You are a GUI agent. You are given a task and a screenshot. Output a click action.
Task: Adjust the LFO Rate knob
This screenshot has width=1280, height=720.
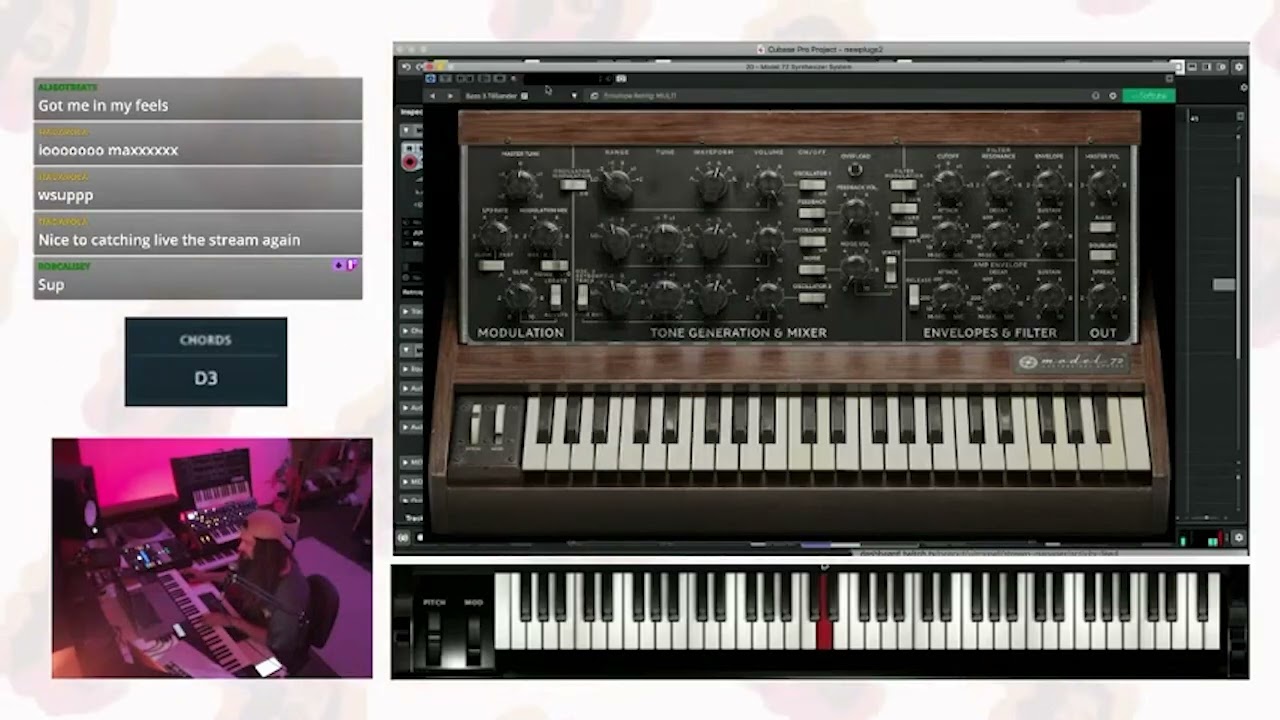pyautogui.click(x=495, y=236)
